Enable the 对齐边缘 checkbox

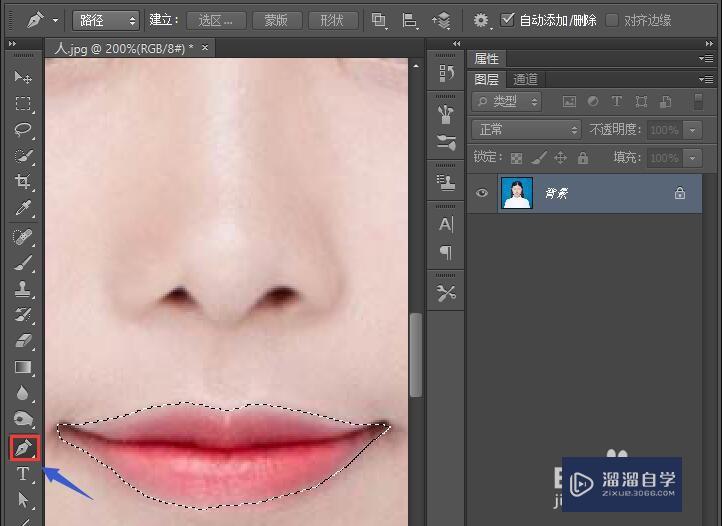[612, 20]
